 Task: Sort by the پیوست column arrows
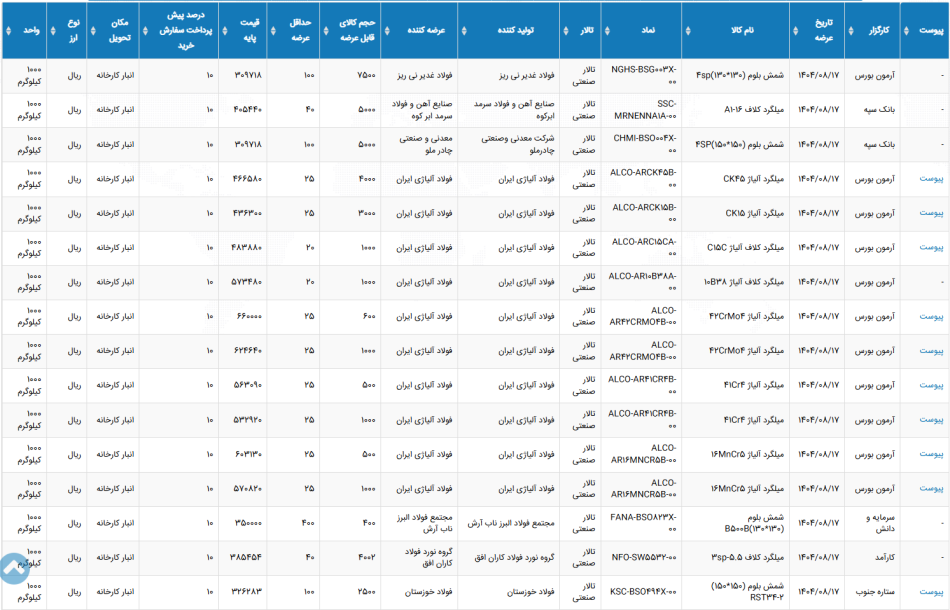[x=906, y=30]
